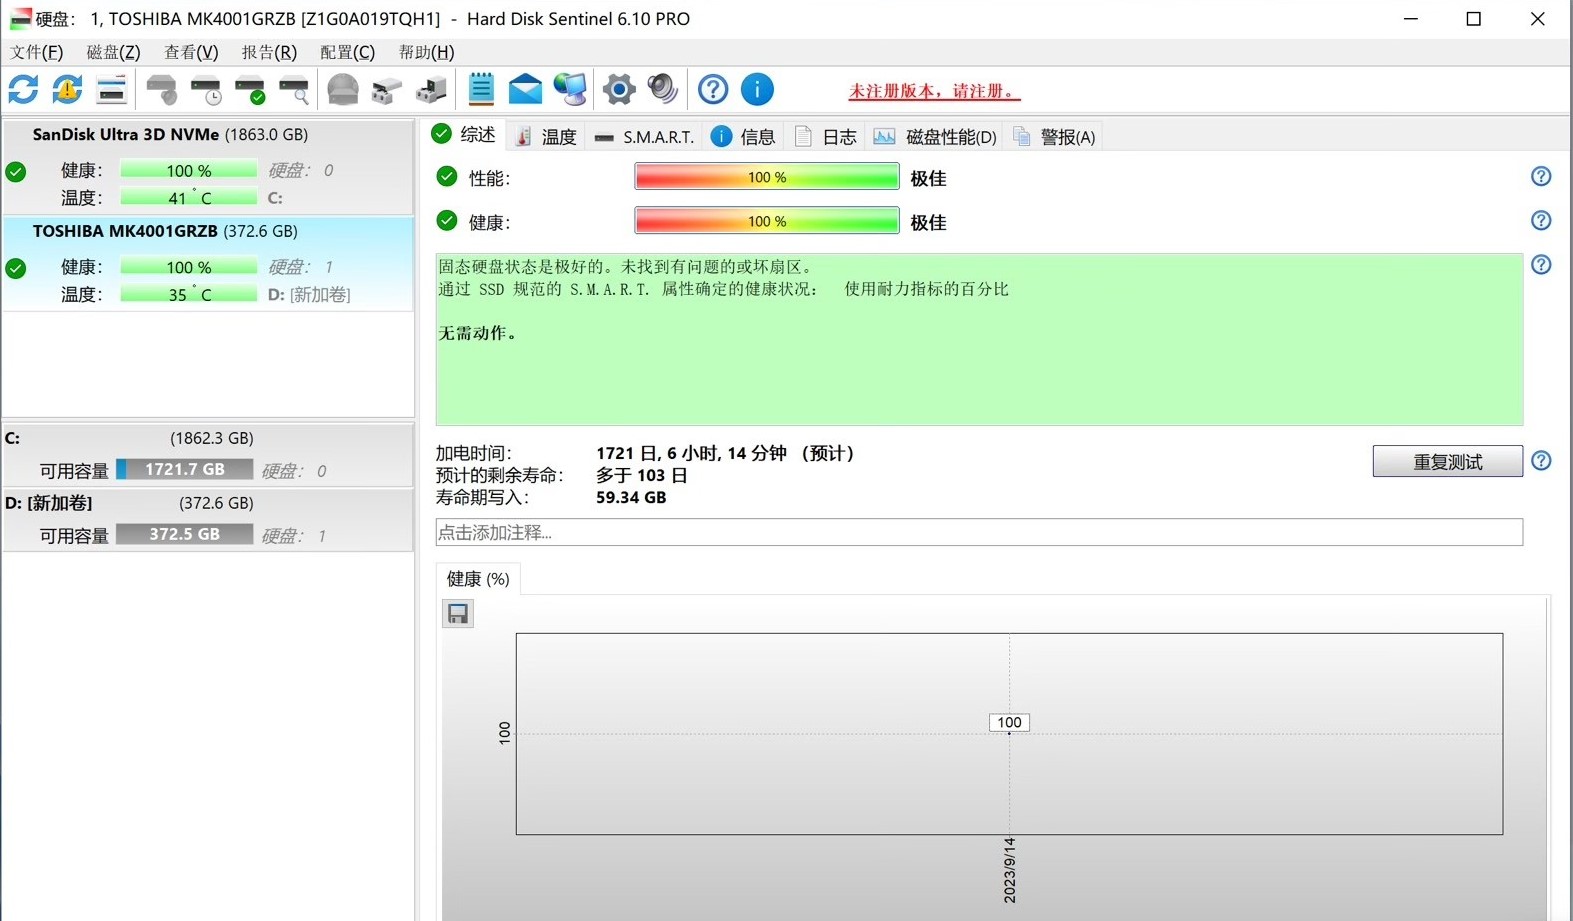Image resolution: width=1573 pixels, height=921 pixels.
Task: Open the 配置(C) menu
Action: tap(347, 52)
